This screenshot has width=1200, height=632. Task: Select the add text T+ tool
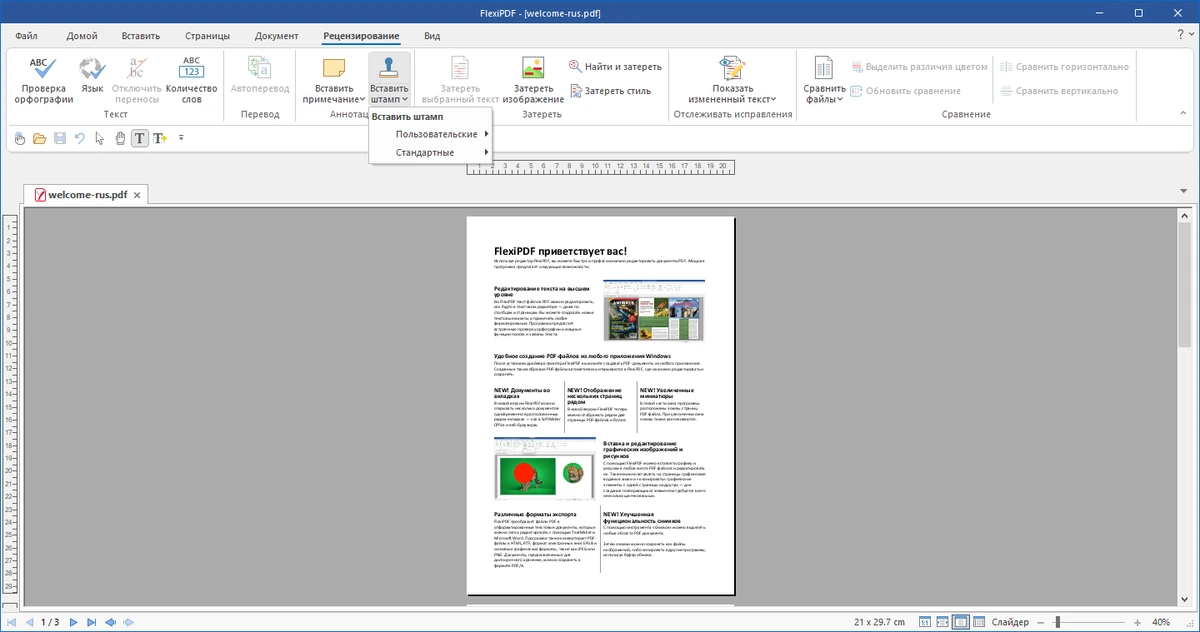point(160,138)
